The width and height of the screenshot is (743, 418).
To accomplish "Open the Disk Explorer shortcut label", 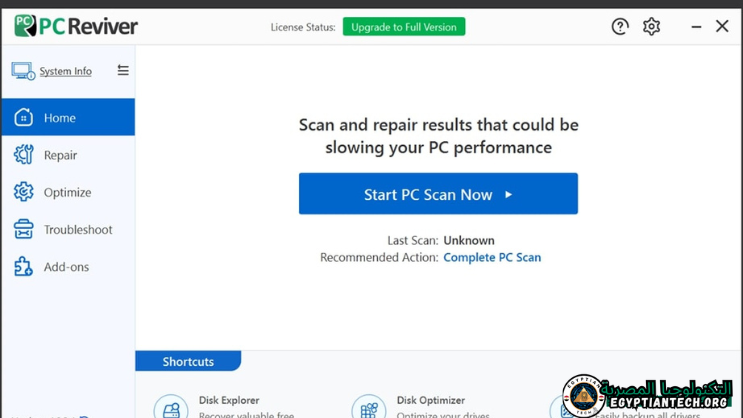I will 229,400.
